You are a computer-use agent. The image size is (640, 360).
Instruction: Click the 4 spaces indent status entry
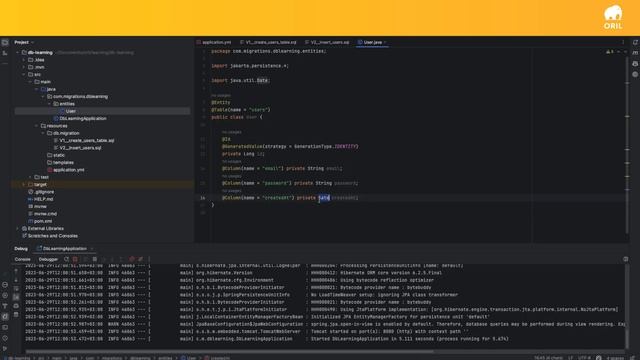[x=615, y=358]
